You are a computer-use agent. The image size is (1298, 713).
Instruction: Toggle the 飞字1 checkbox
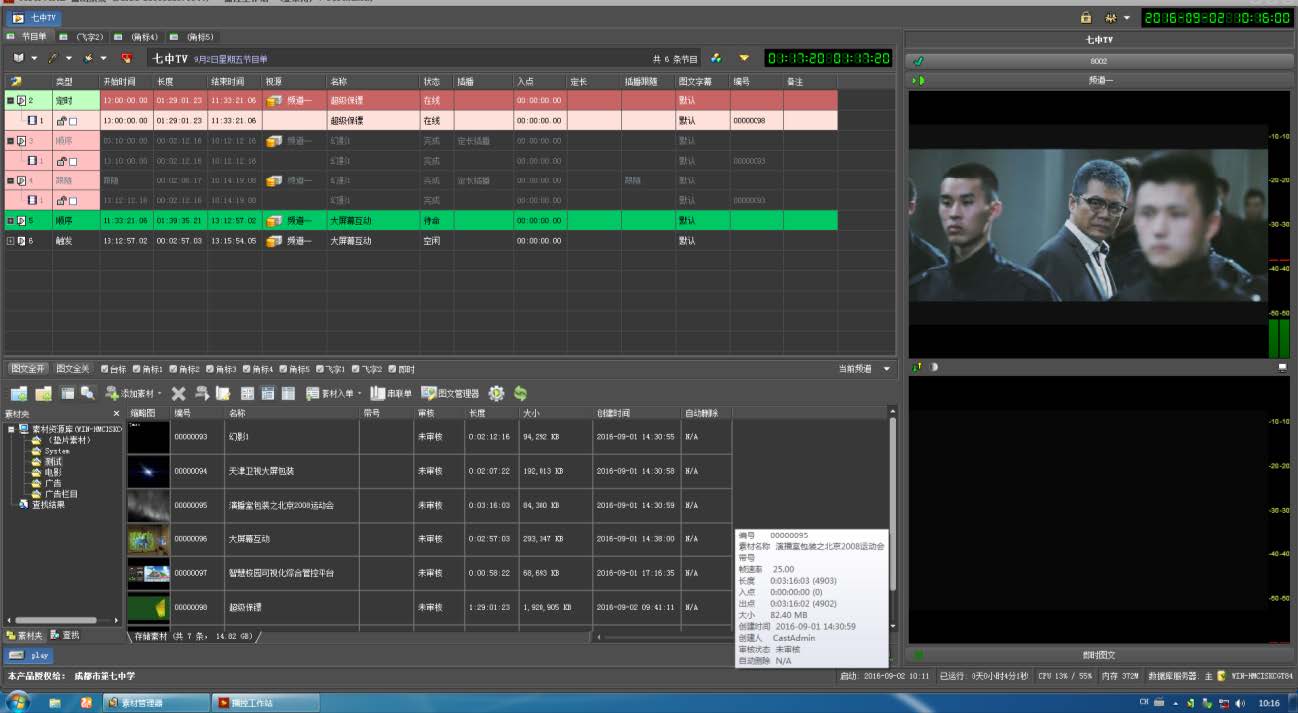(320, 369)
